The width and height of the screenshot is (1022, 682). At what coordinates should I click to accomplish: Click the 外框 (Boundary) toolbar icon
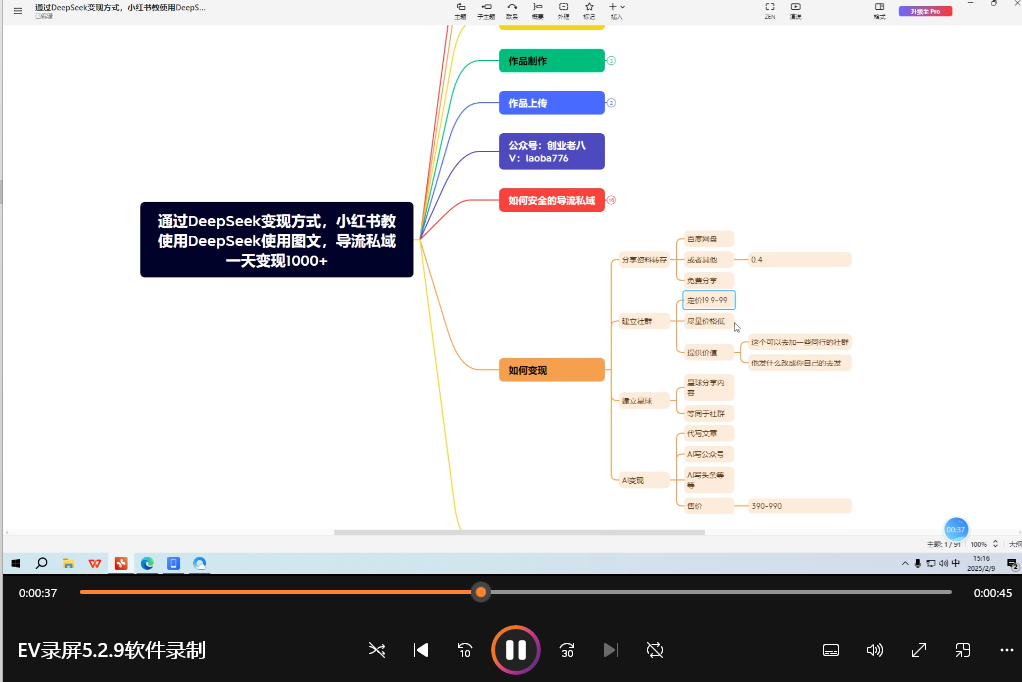(564, 10)
